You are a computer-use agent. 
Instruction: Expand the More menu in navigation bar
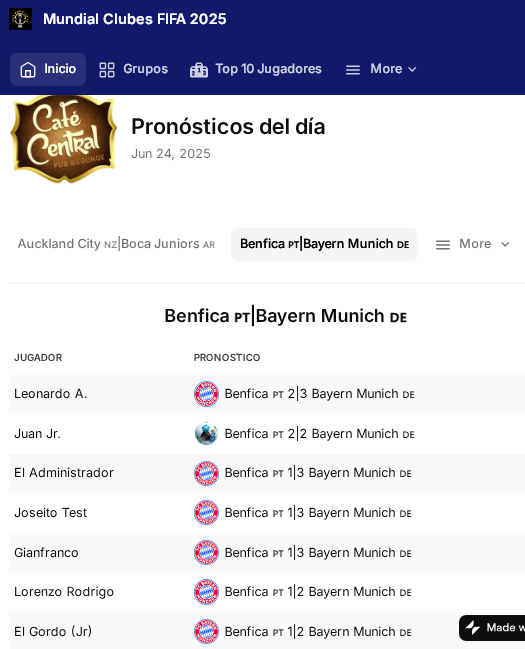pyautogui.click(x=381, y=69)
